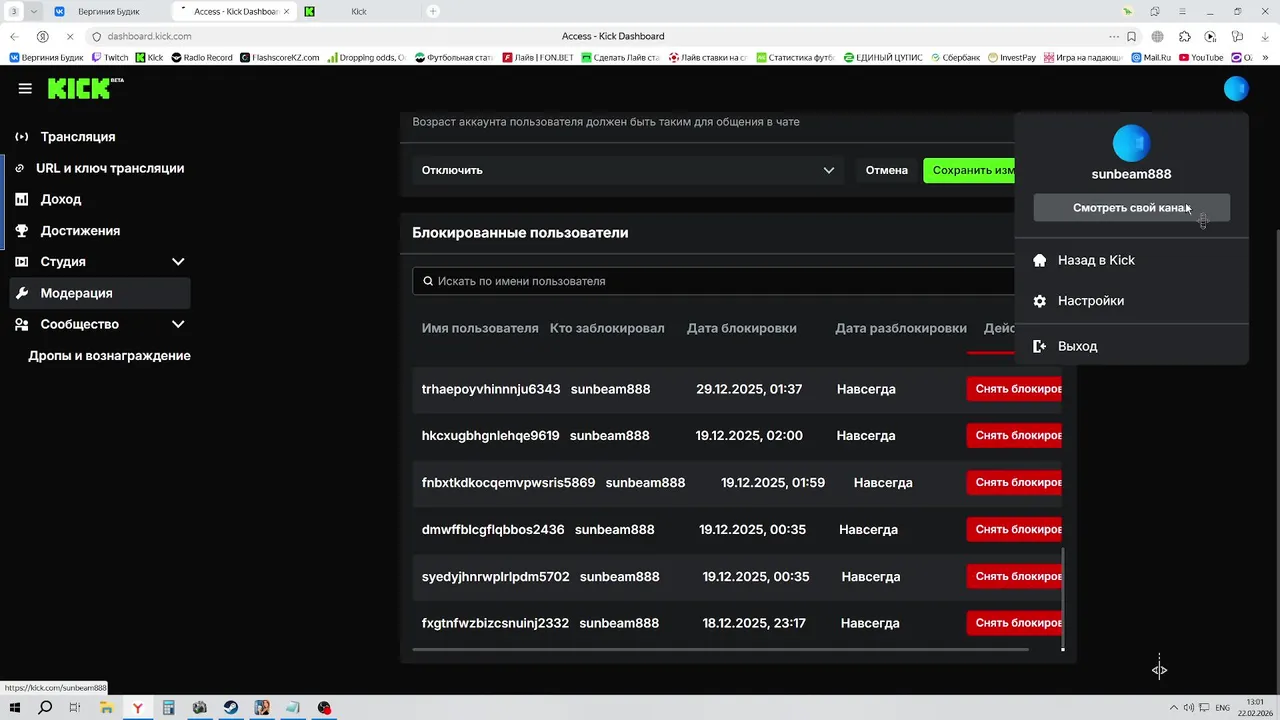Click the large avatar above sunbeam888

(x=1131, y=144)
